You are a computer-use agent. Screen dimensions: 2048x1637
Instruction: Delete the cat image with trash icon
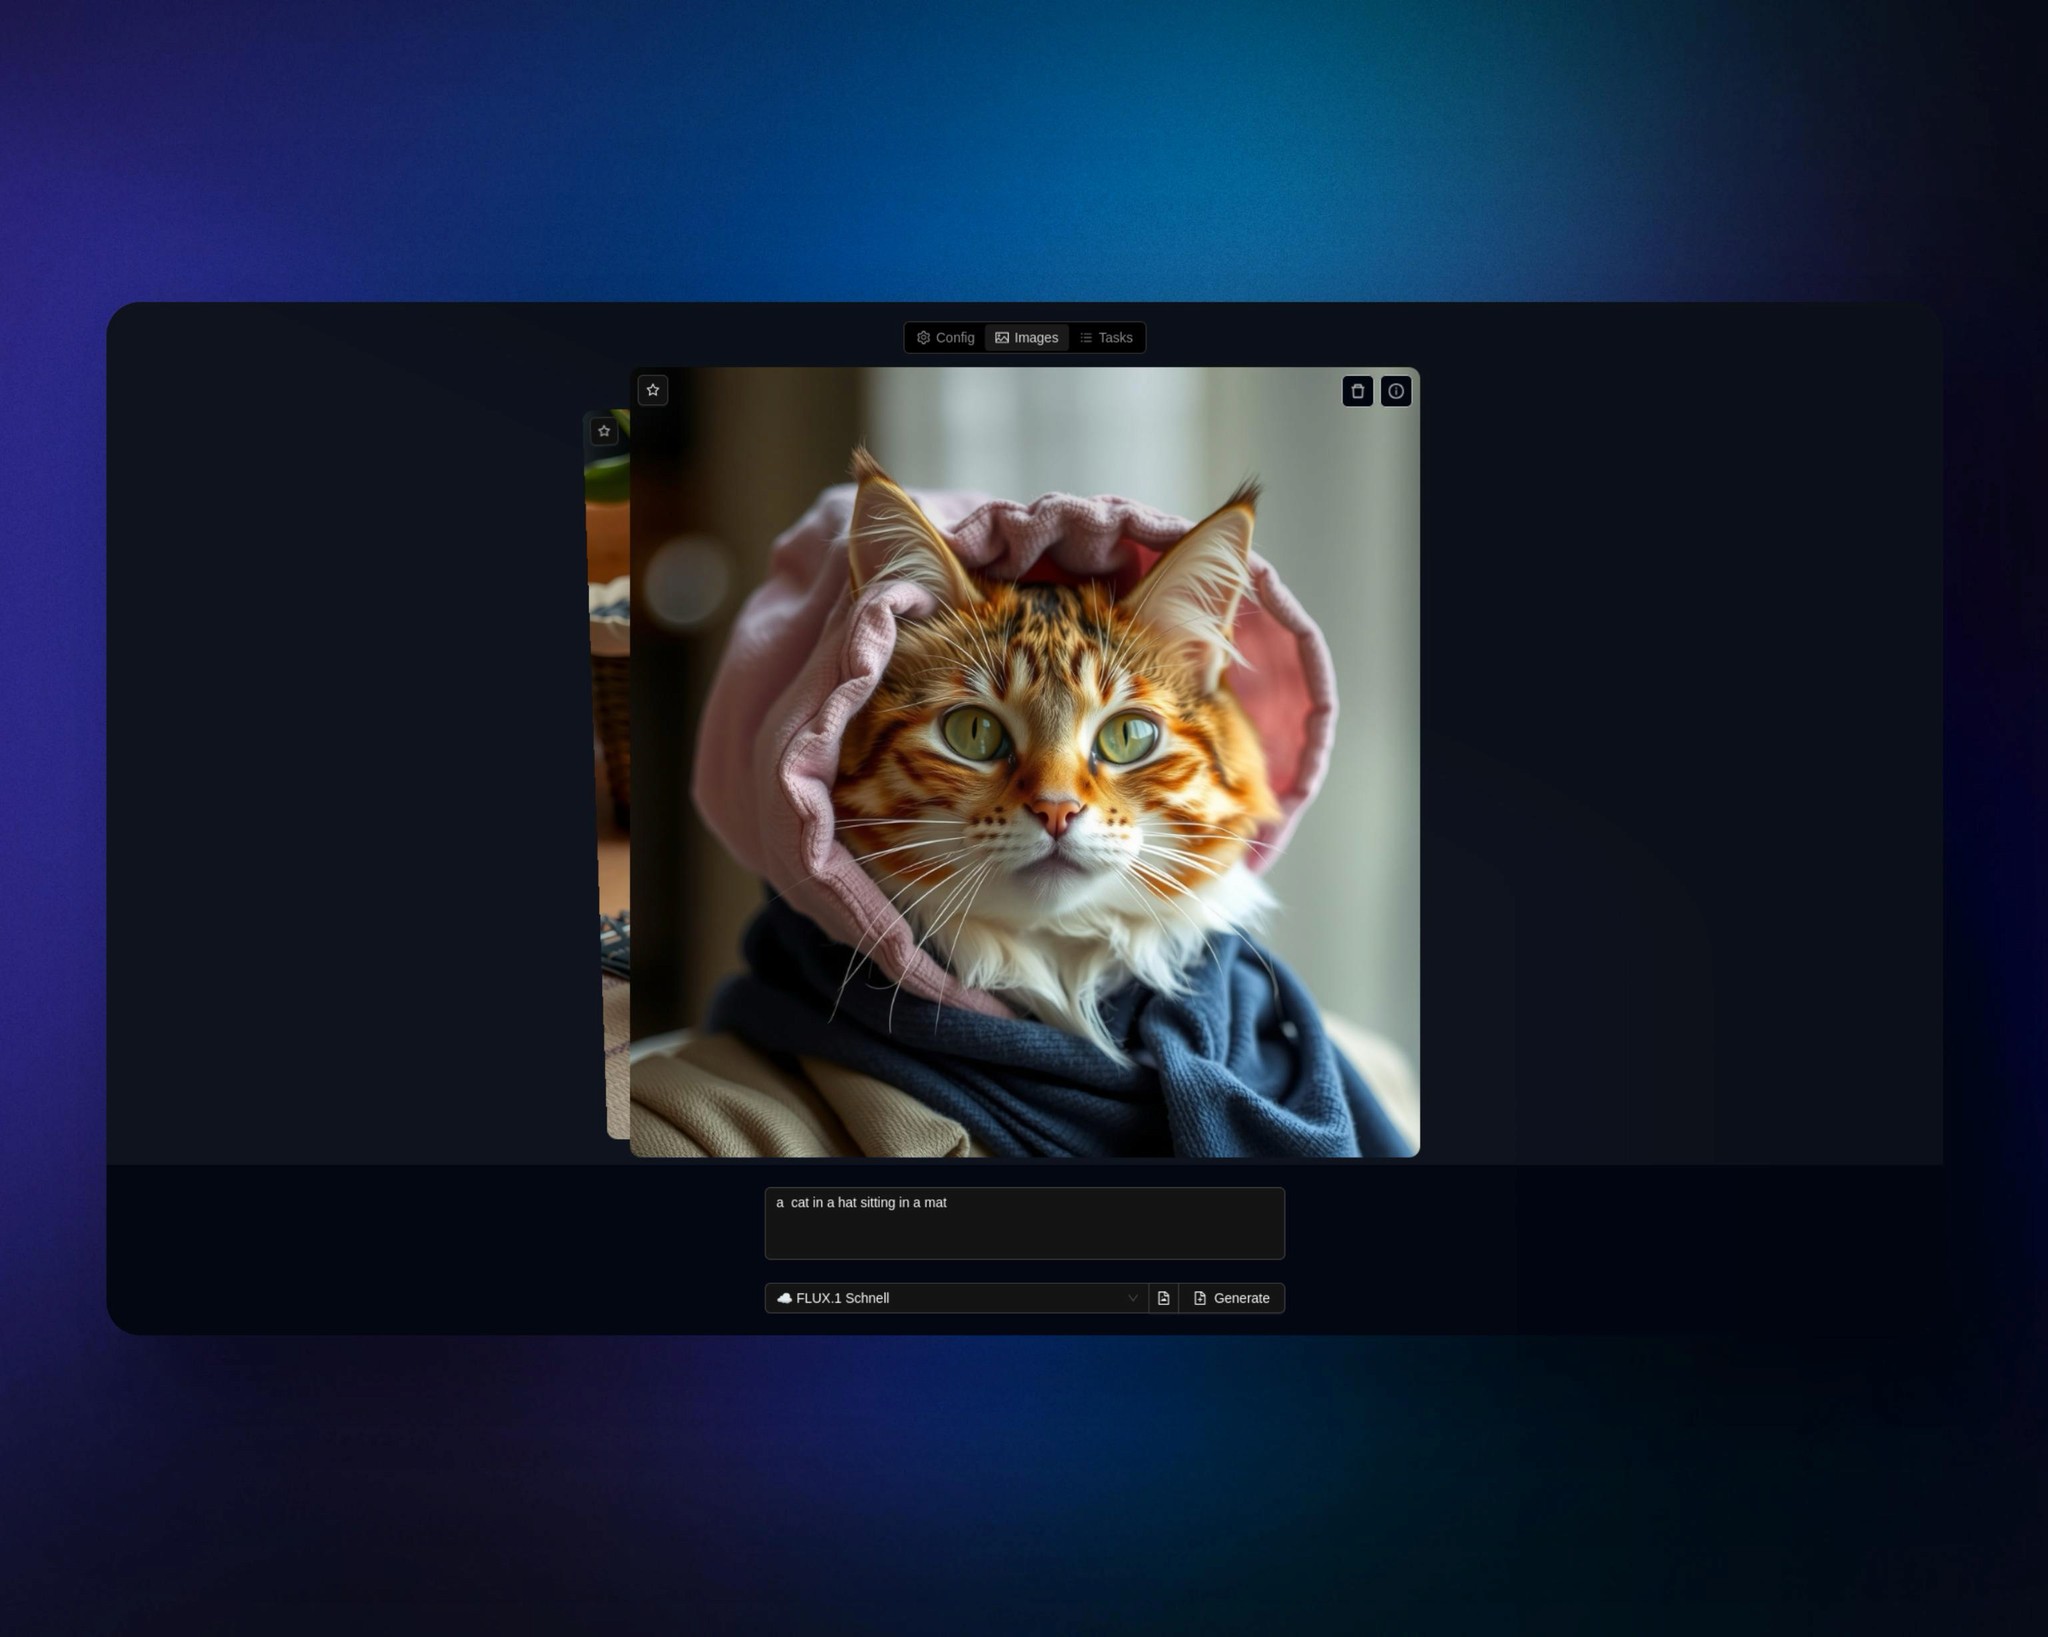1357,391
